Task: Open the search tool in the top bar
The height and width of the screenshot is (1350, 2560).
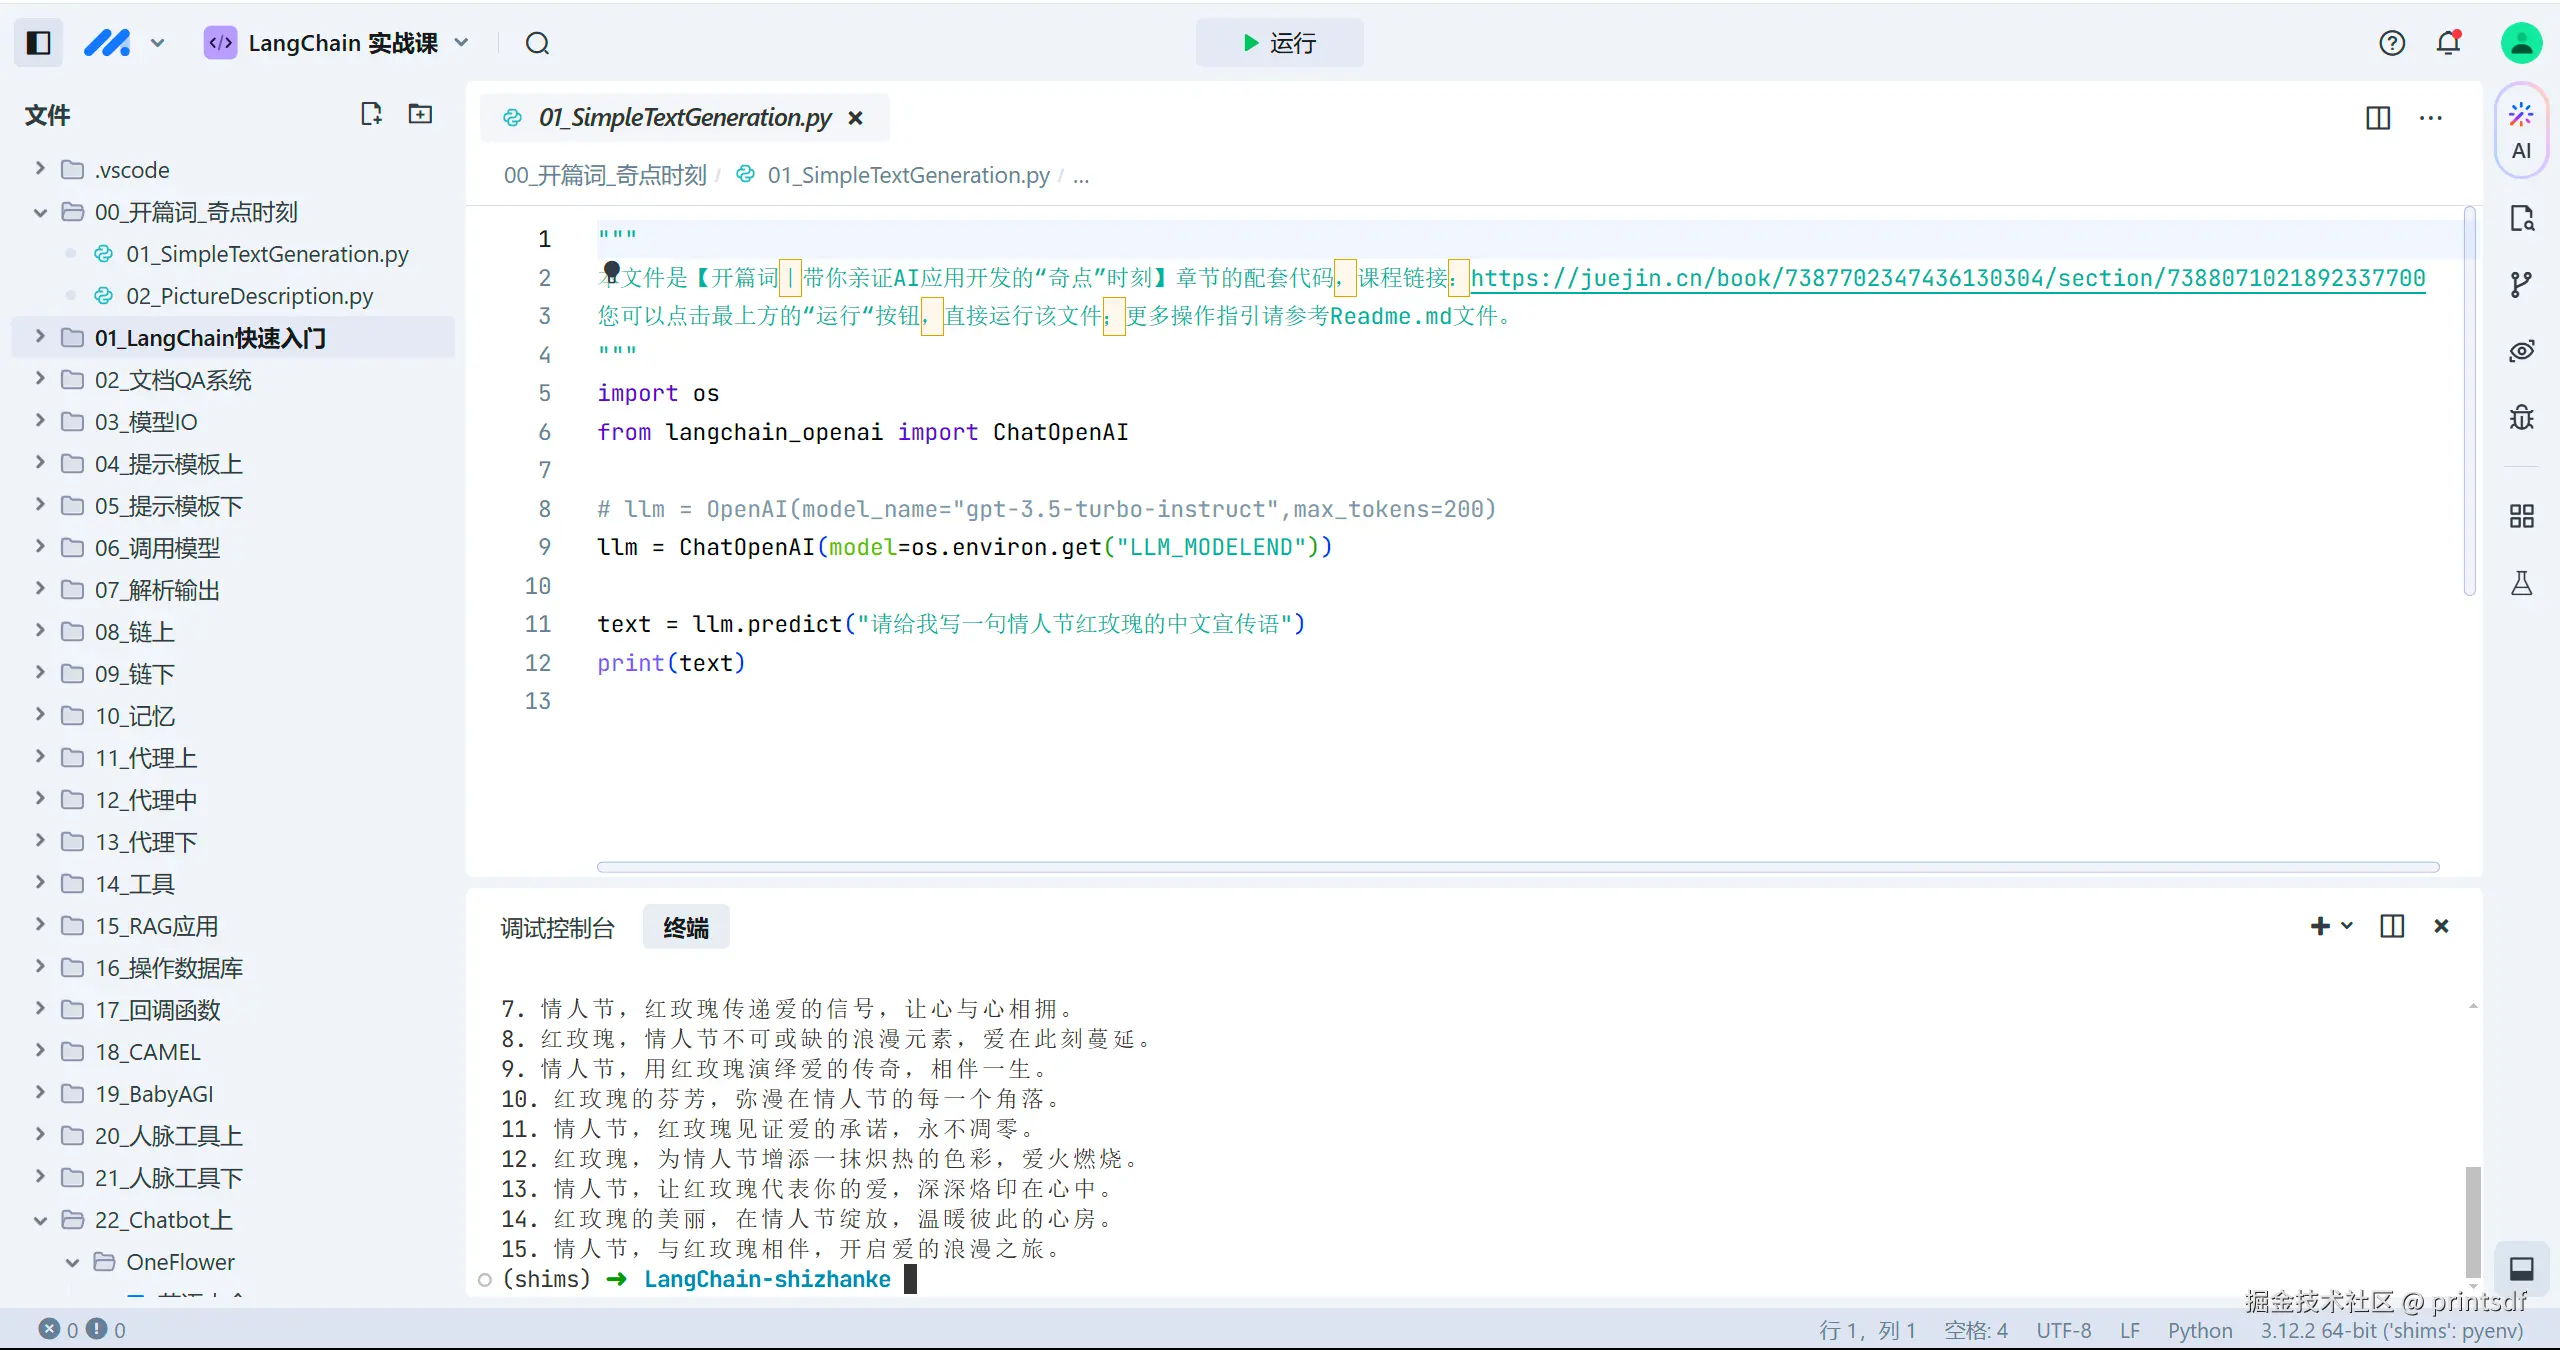Action: [x=538, y=43]
